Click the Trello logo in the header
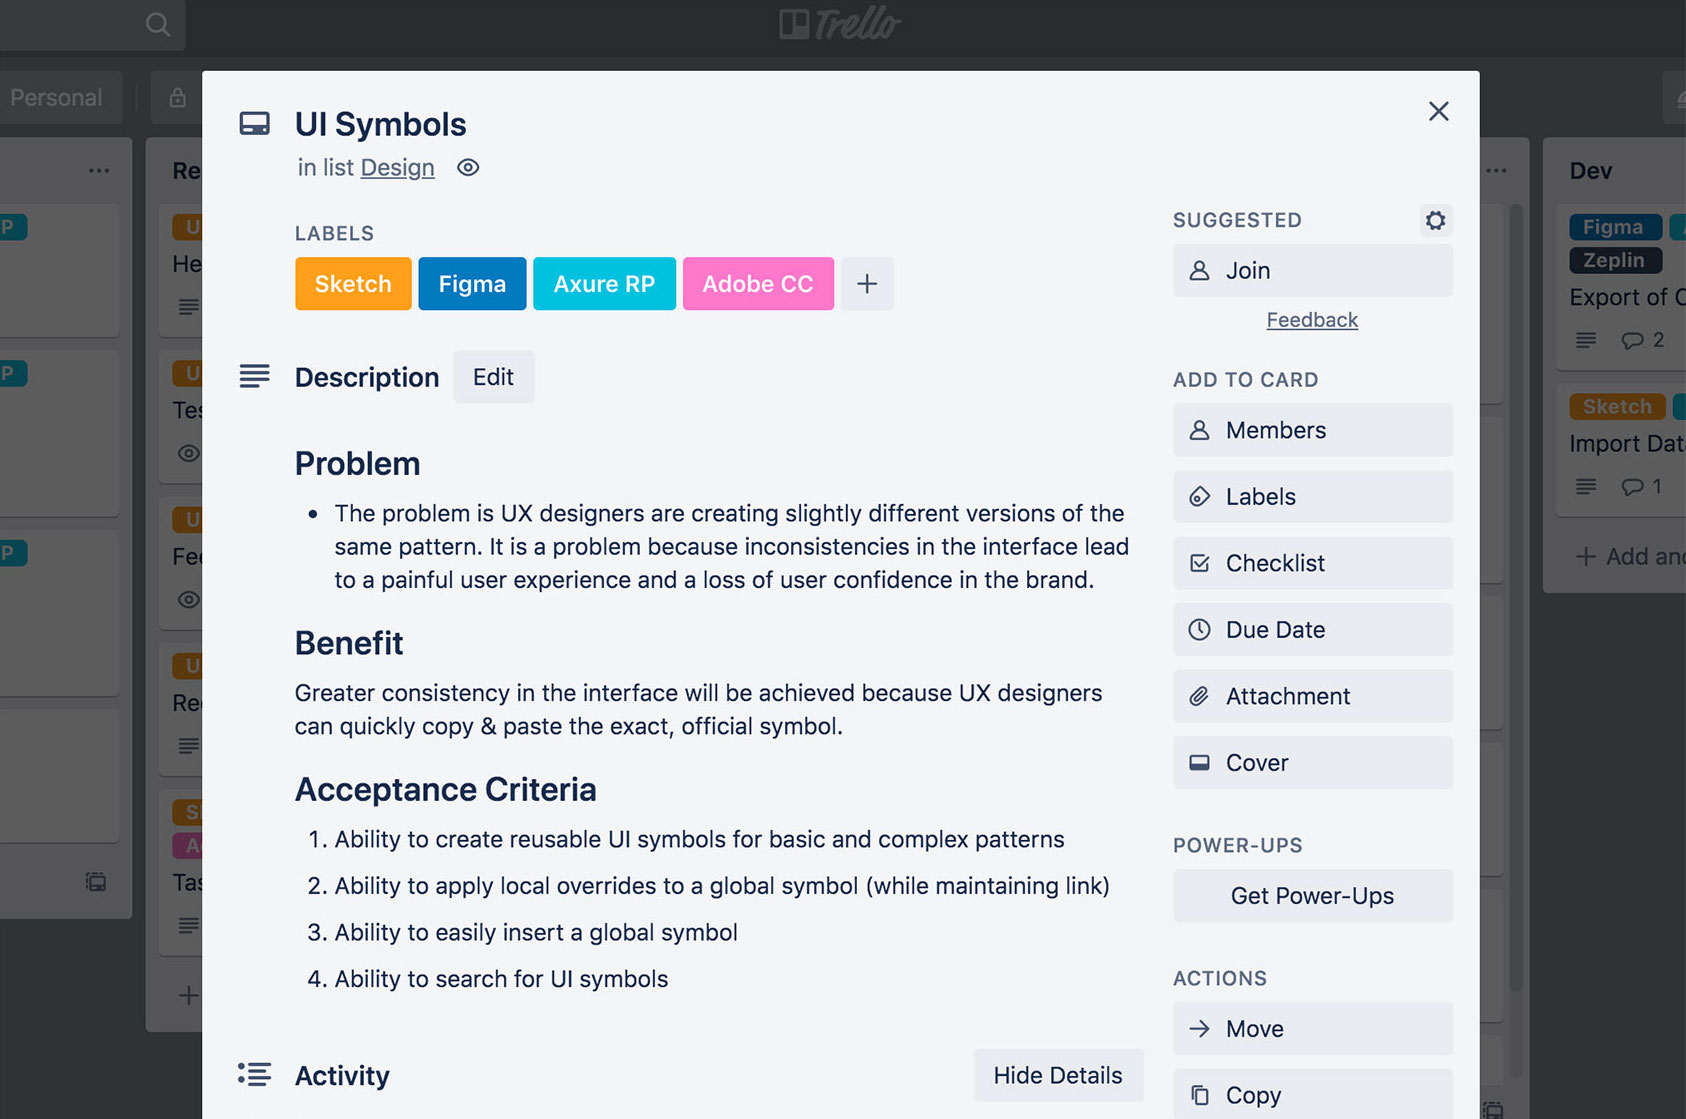 840,24
